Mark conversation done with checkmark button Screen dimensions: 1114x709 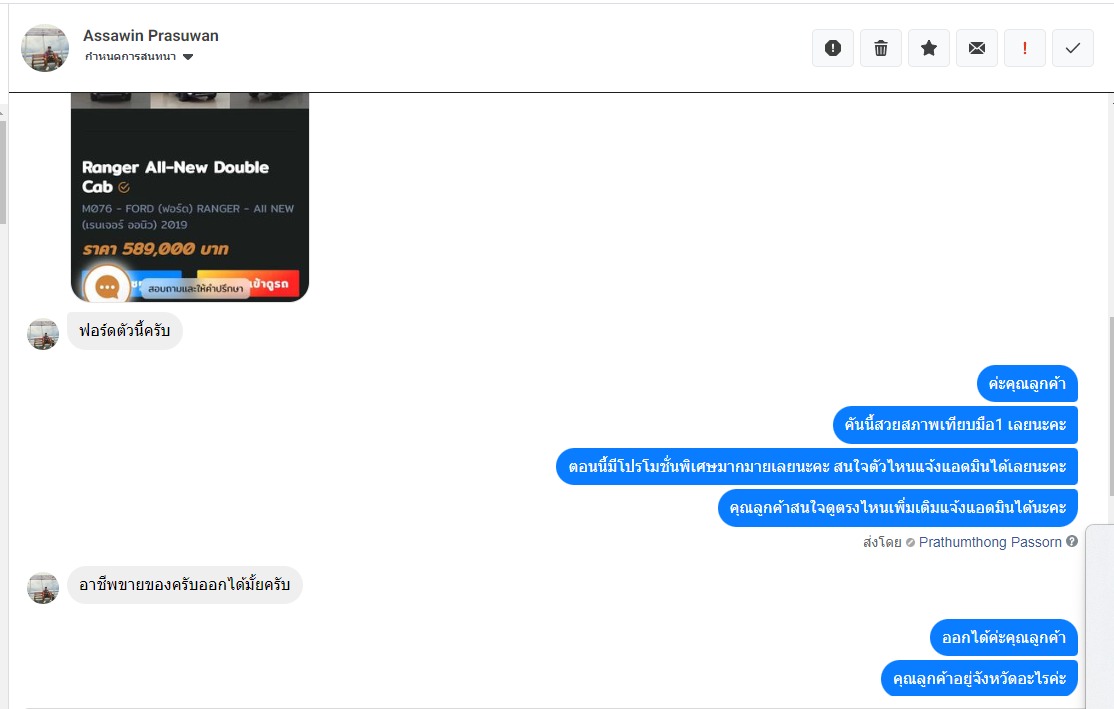(x=1073, y=48)
